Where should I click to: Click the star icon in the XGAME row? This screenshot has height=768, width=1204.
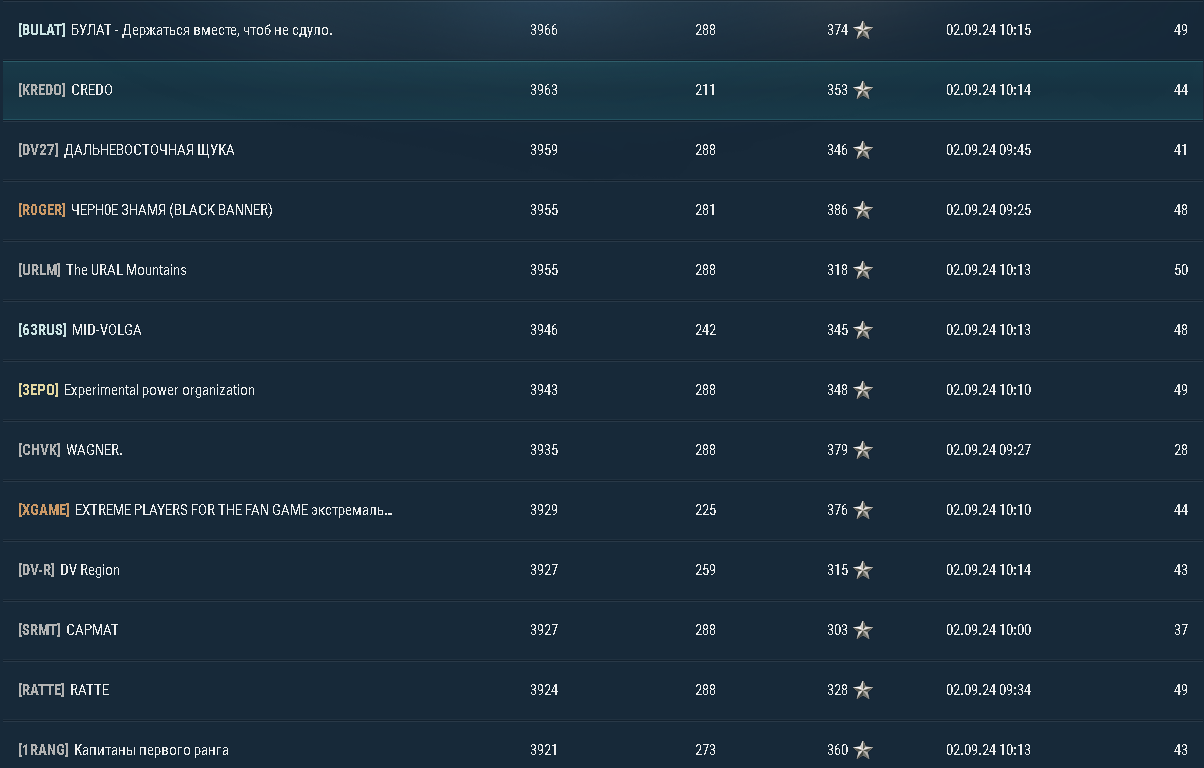pyautogui.click(x=863, y=510)
